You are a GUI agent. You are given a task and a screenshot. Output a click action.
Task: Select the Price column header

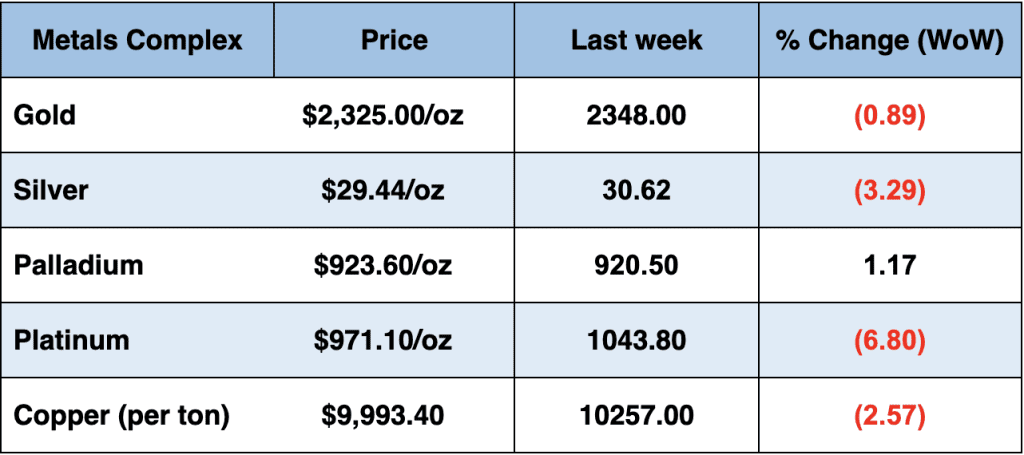394,41
